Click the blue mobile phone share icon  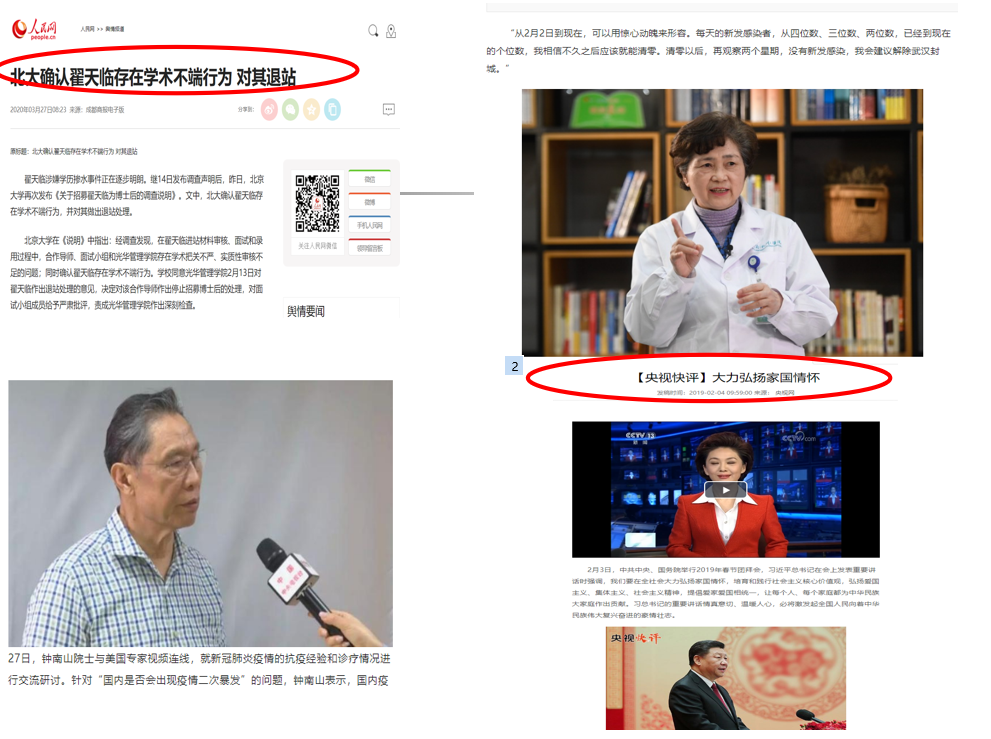[x=332, y=110]
